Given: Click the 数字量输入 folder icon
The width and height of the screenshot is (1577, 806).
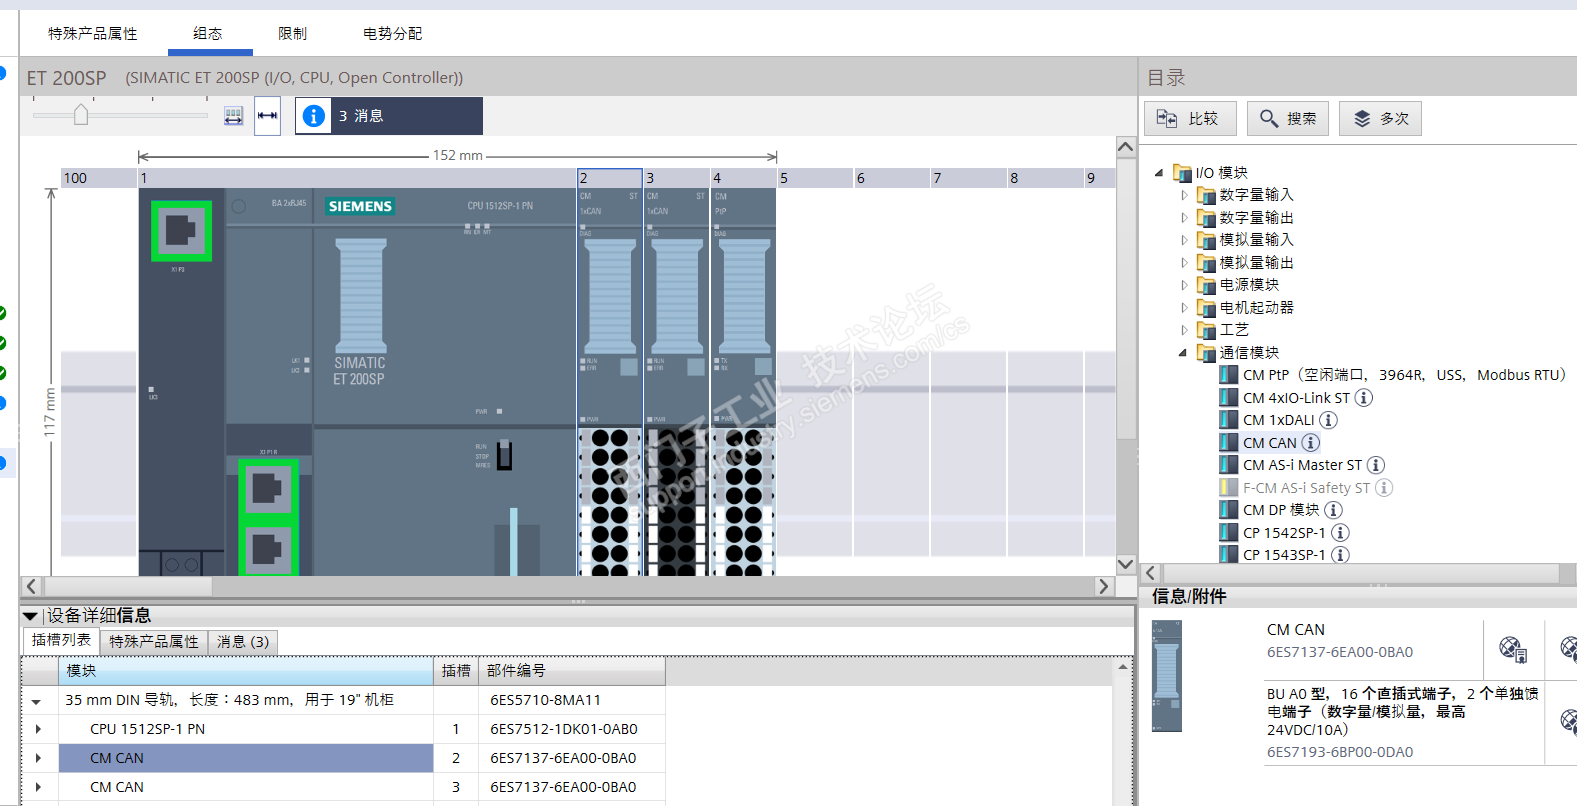Looking at the screenshot, I should (x=1206, y=195).
